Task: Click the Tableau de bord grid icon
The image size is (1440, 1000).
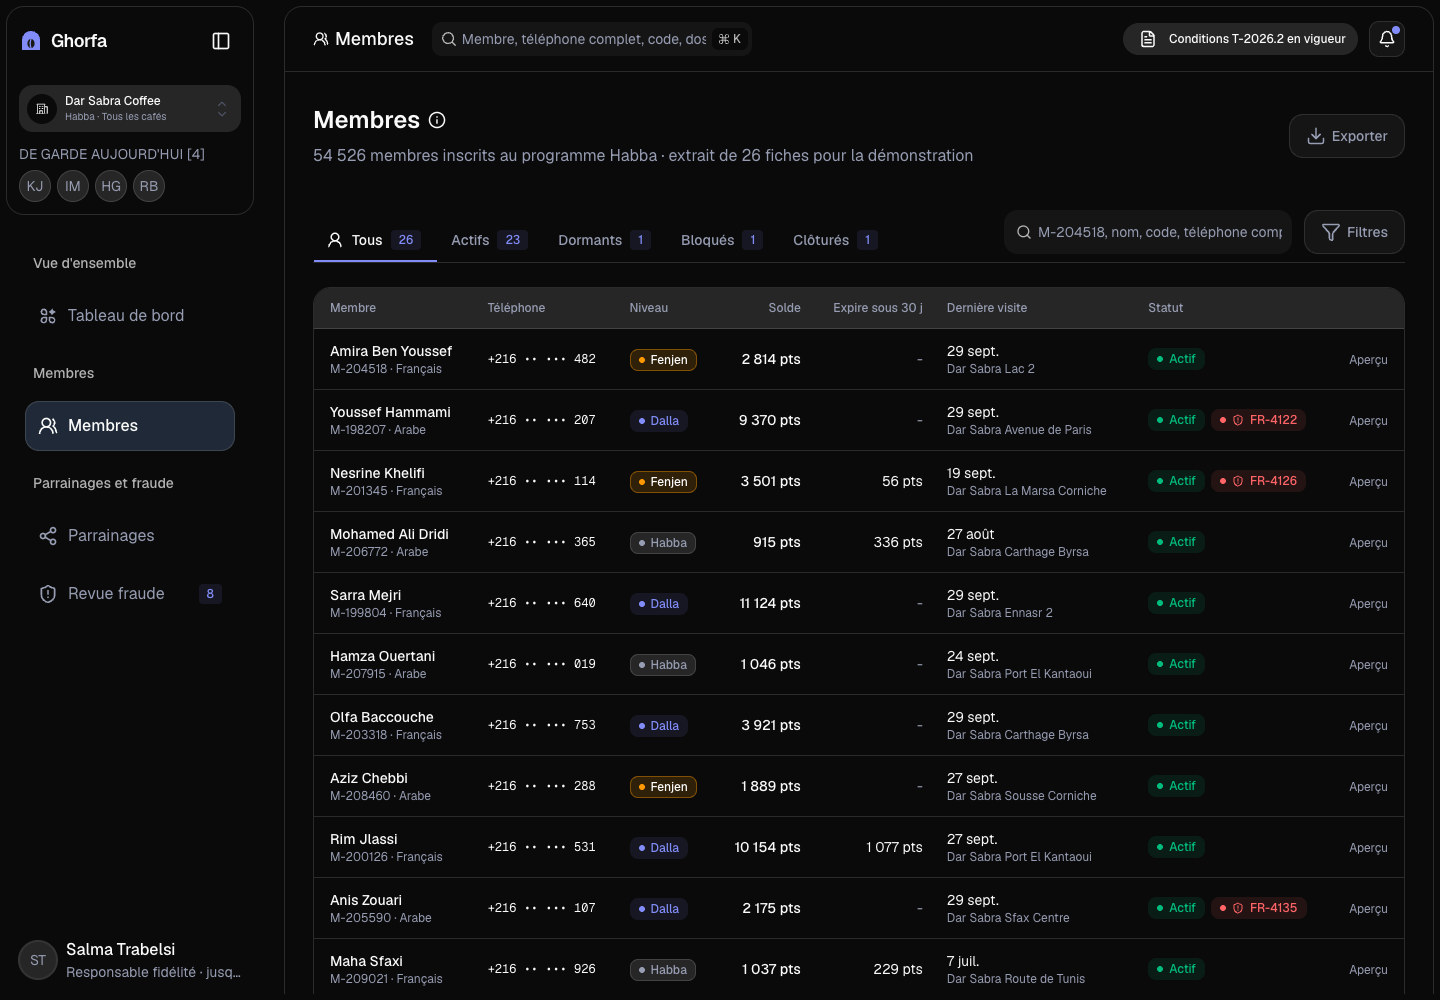Action: point(48,316)
